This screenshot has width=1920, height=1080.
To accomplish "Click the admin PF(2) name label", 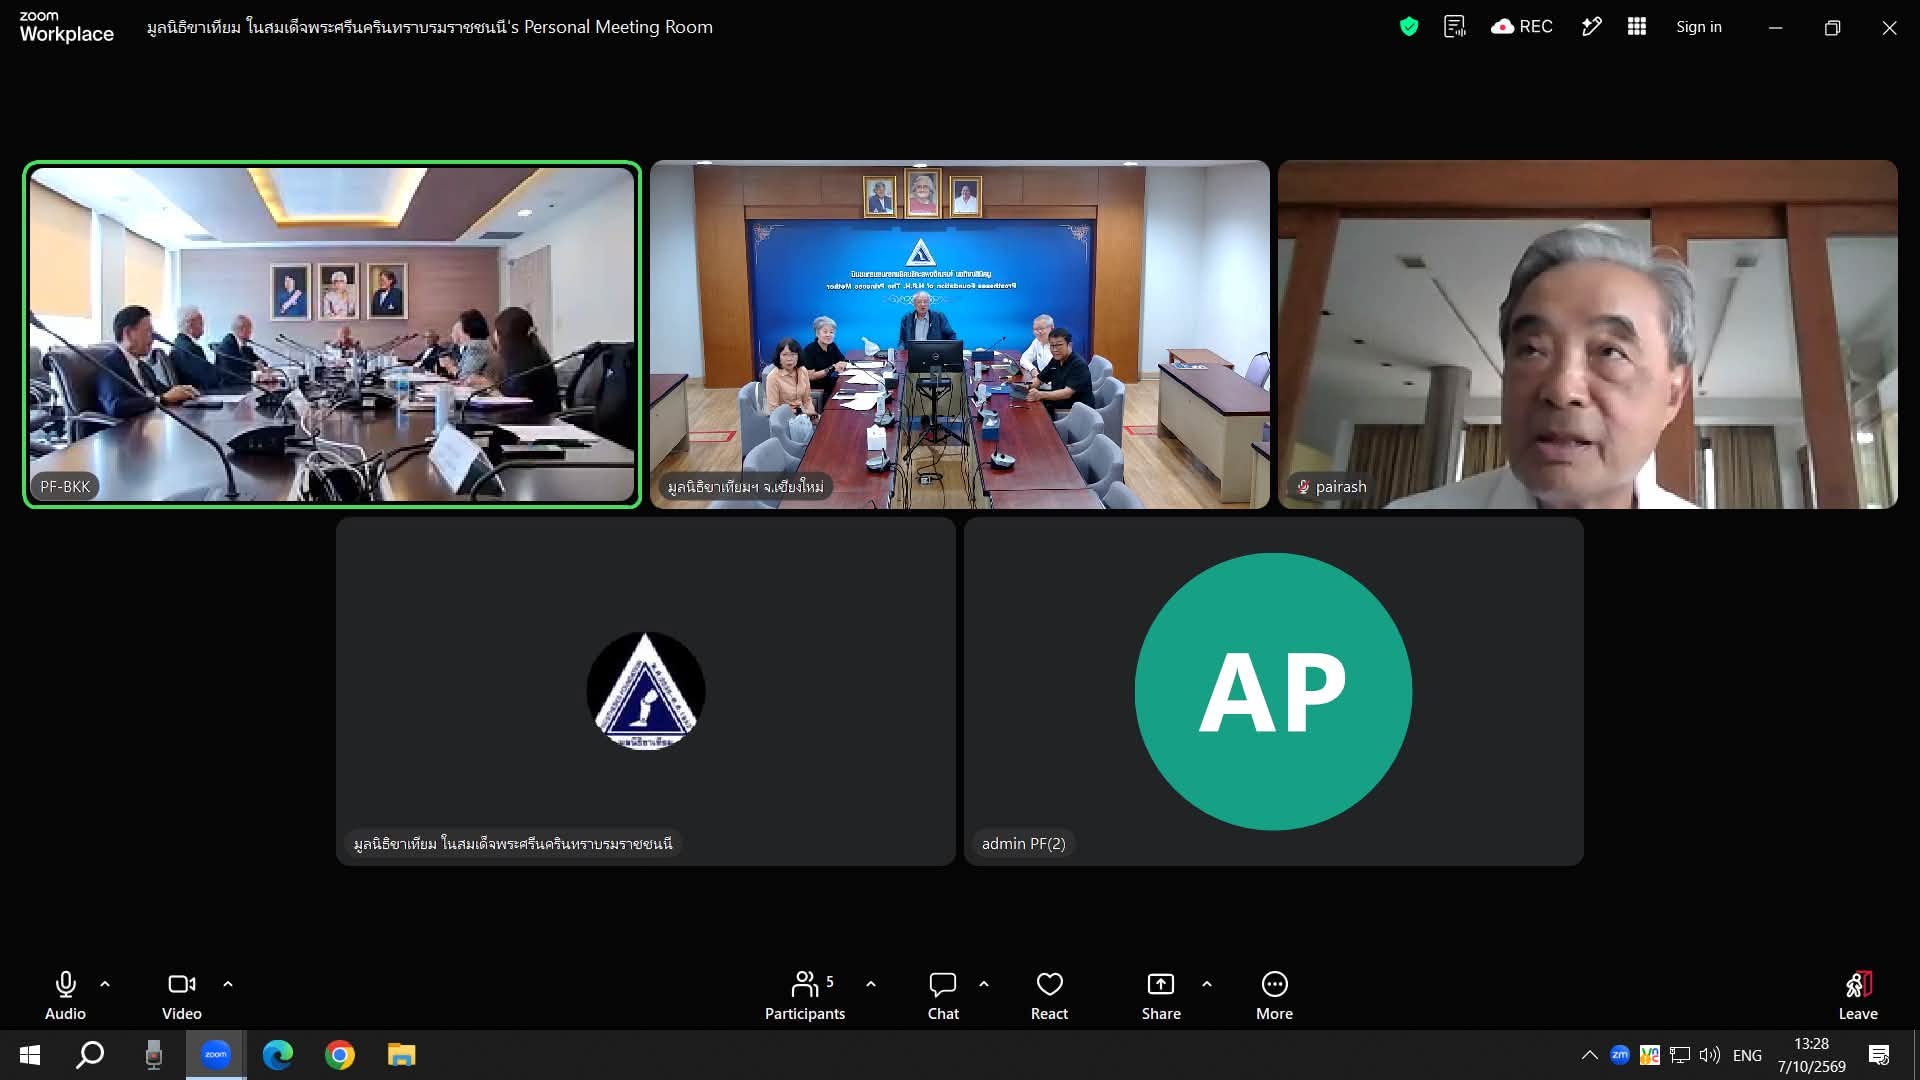I will click(1023, 844).
